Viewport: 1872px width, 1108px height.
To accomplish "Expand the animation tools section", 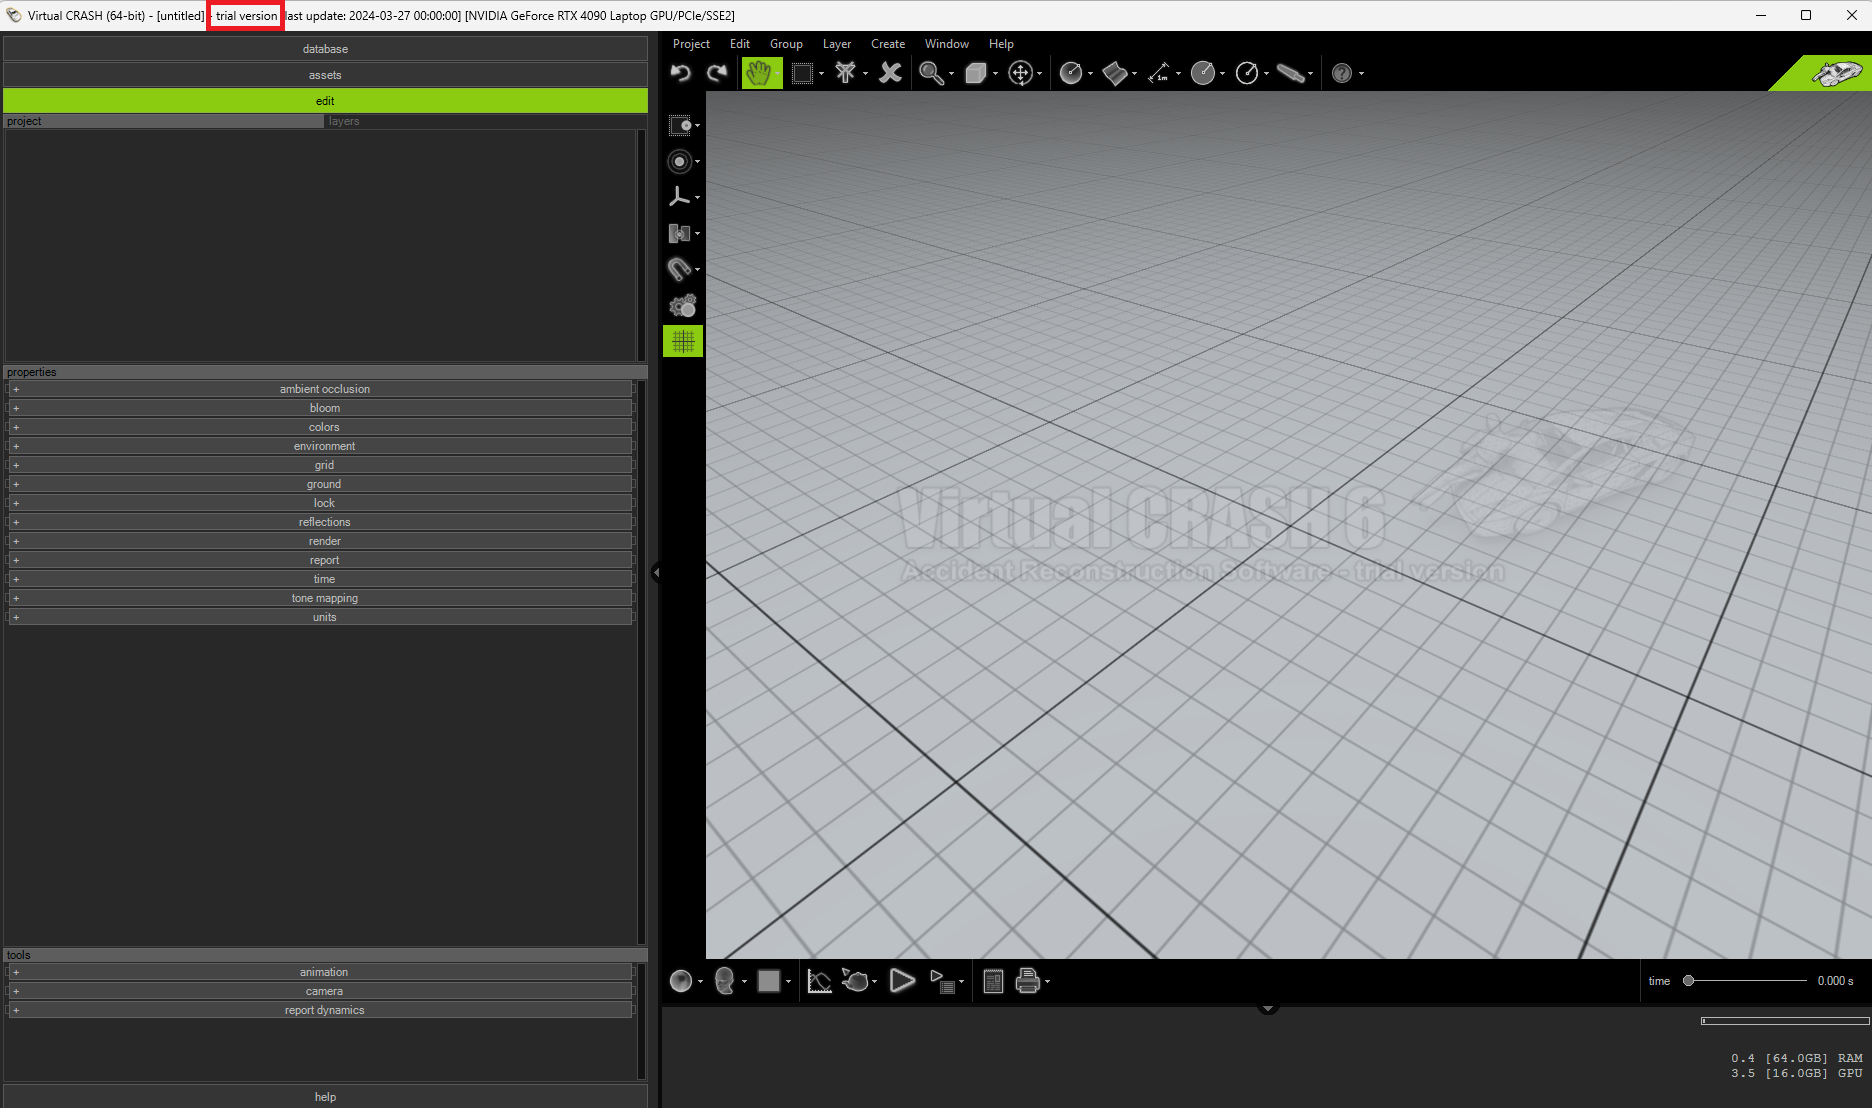I will pos(320,972).
